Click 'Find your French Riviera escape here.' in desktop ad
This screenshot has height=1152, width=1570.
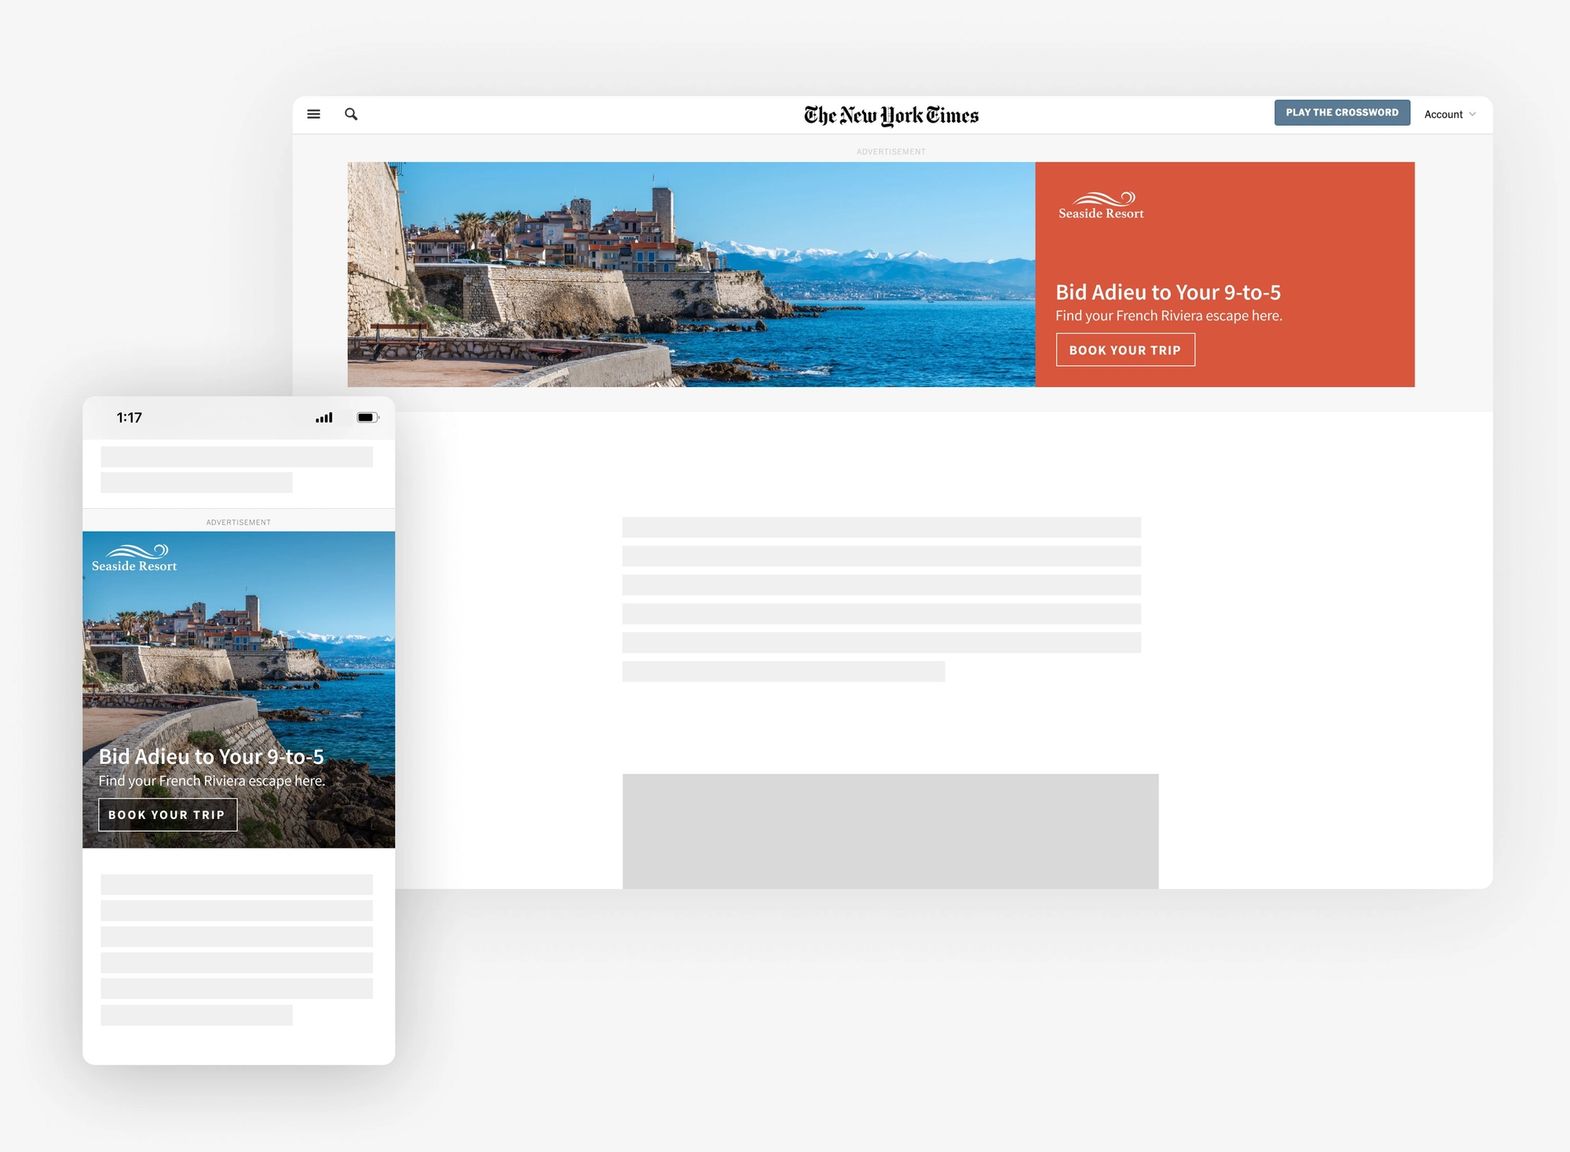point(1169,316)
